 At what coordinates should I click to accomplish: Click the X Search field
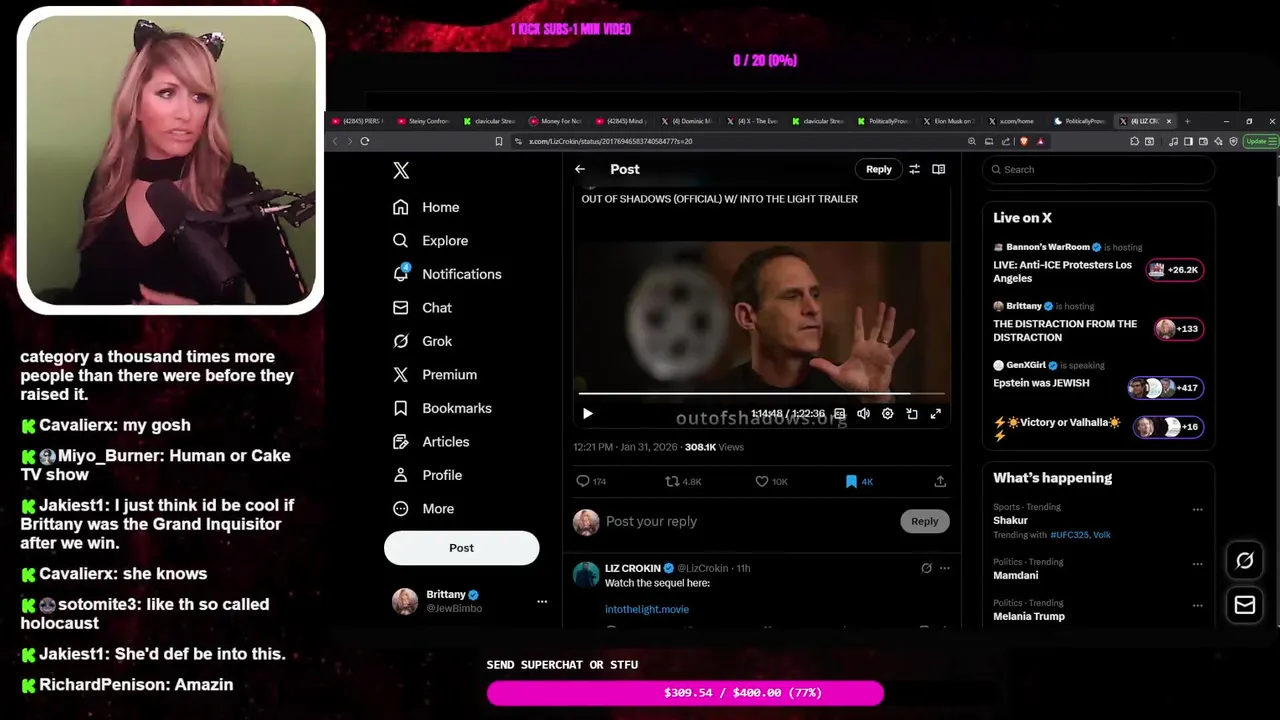[x=1098, y=169]
